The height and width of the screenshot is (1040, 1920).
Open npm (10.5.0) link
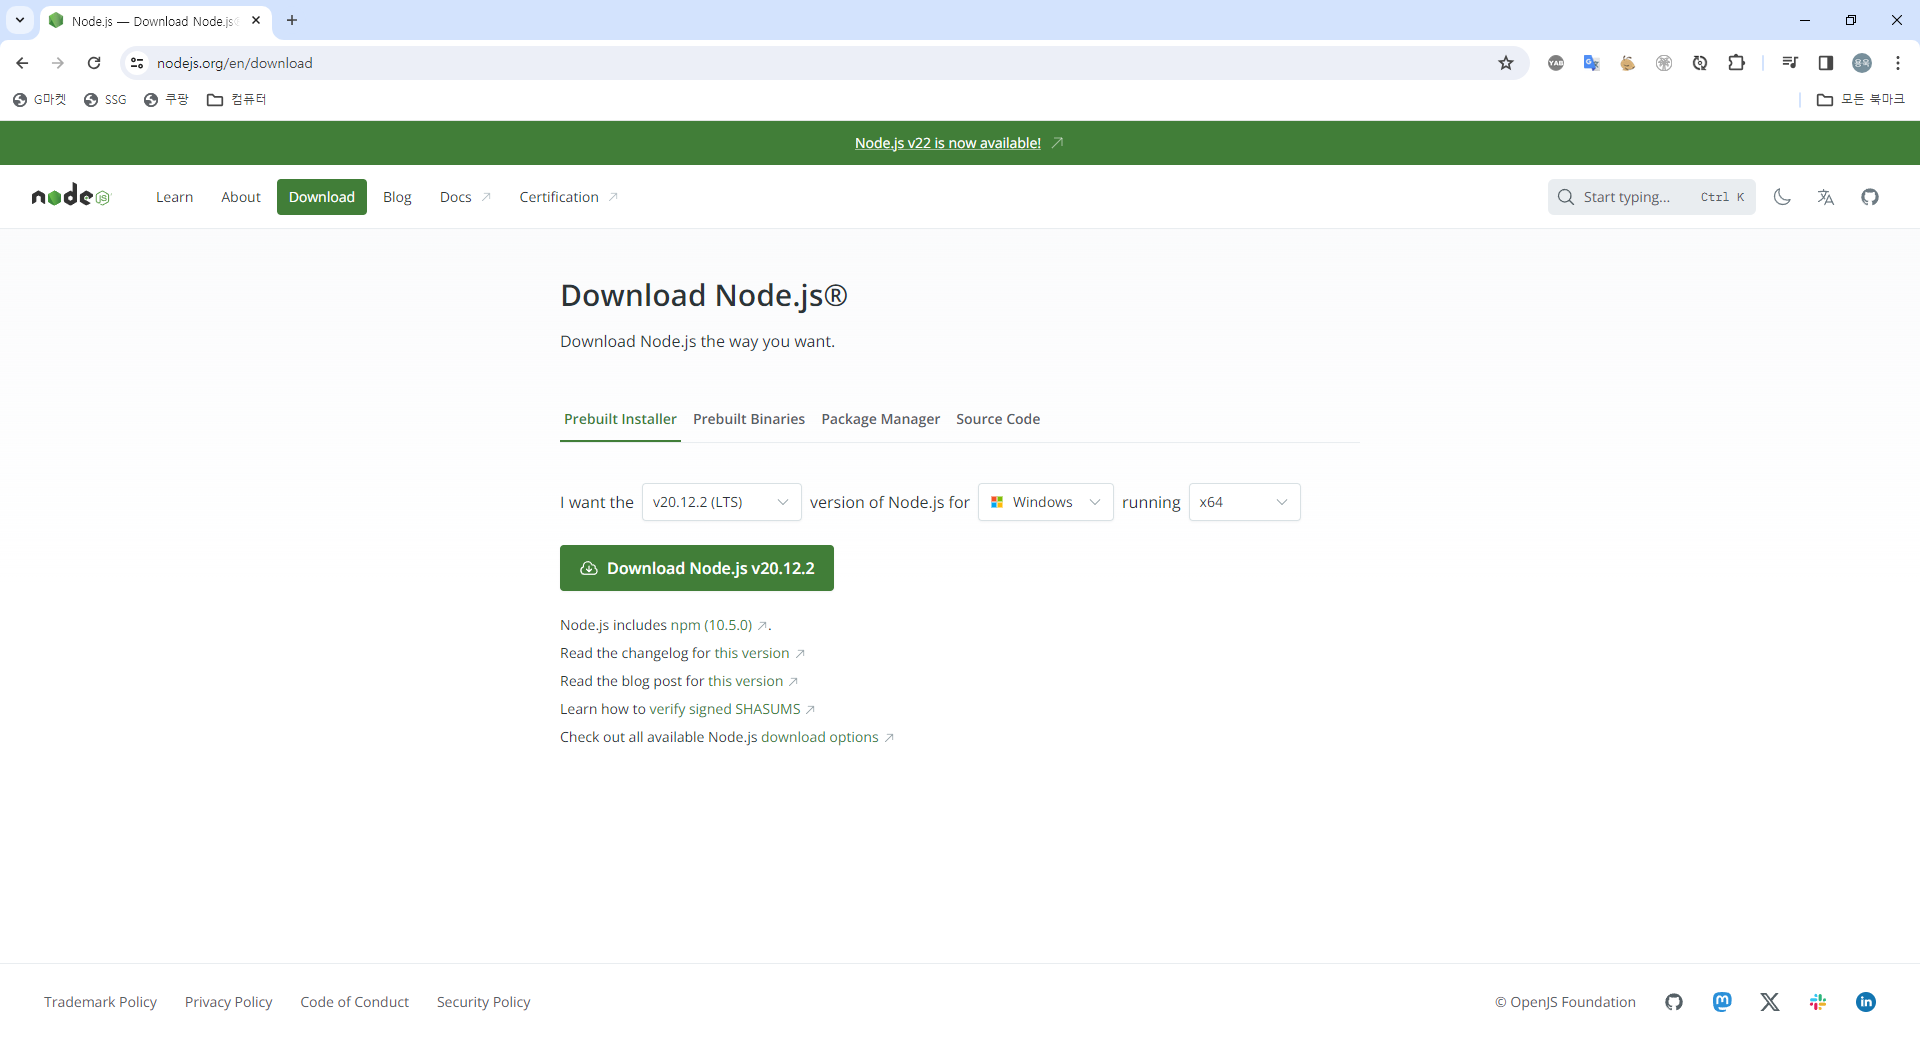tap(712, 625)
